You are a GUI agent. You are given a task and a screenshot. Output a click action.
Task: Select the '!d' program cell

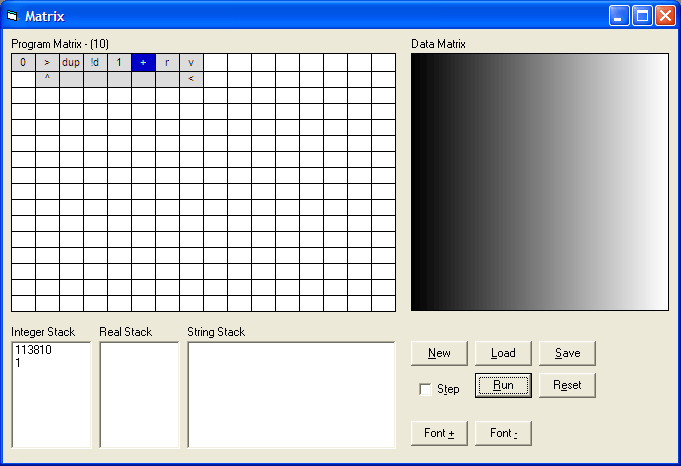(x=95, y=62)
